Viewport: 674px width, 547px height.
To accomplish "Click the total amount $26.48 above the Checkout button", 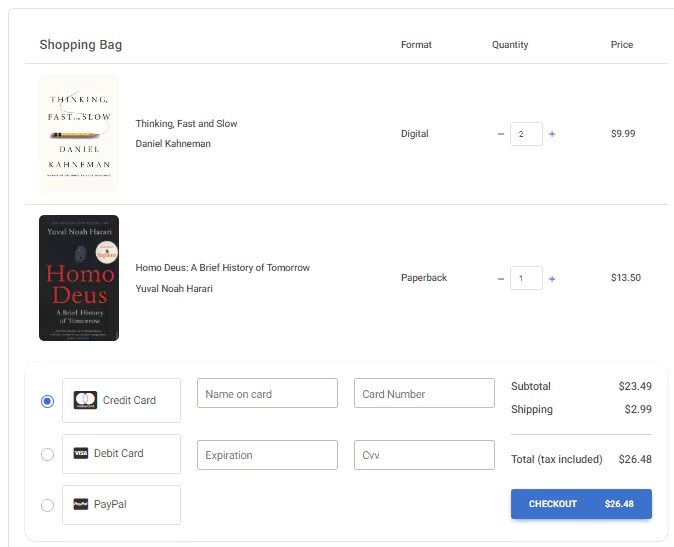I will point(635,459).
